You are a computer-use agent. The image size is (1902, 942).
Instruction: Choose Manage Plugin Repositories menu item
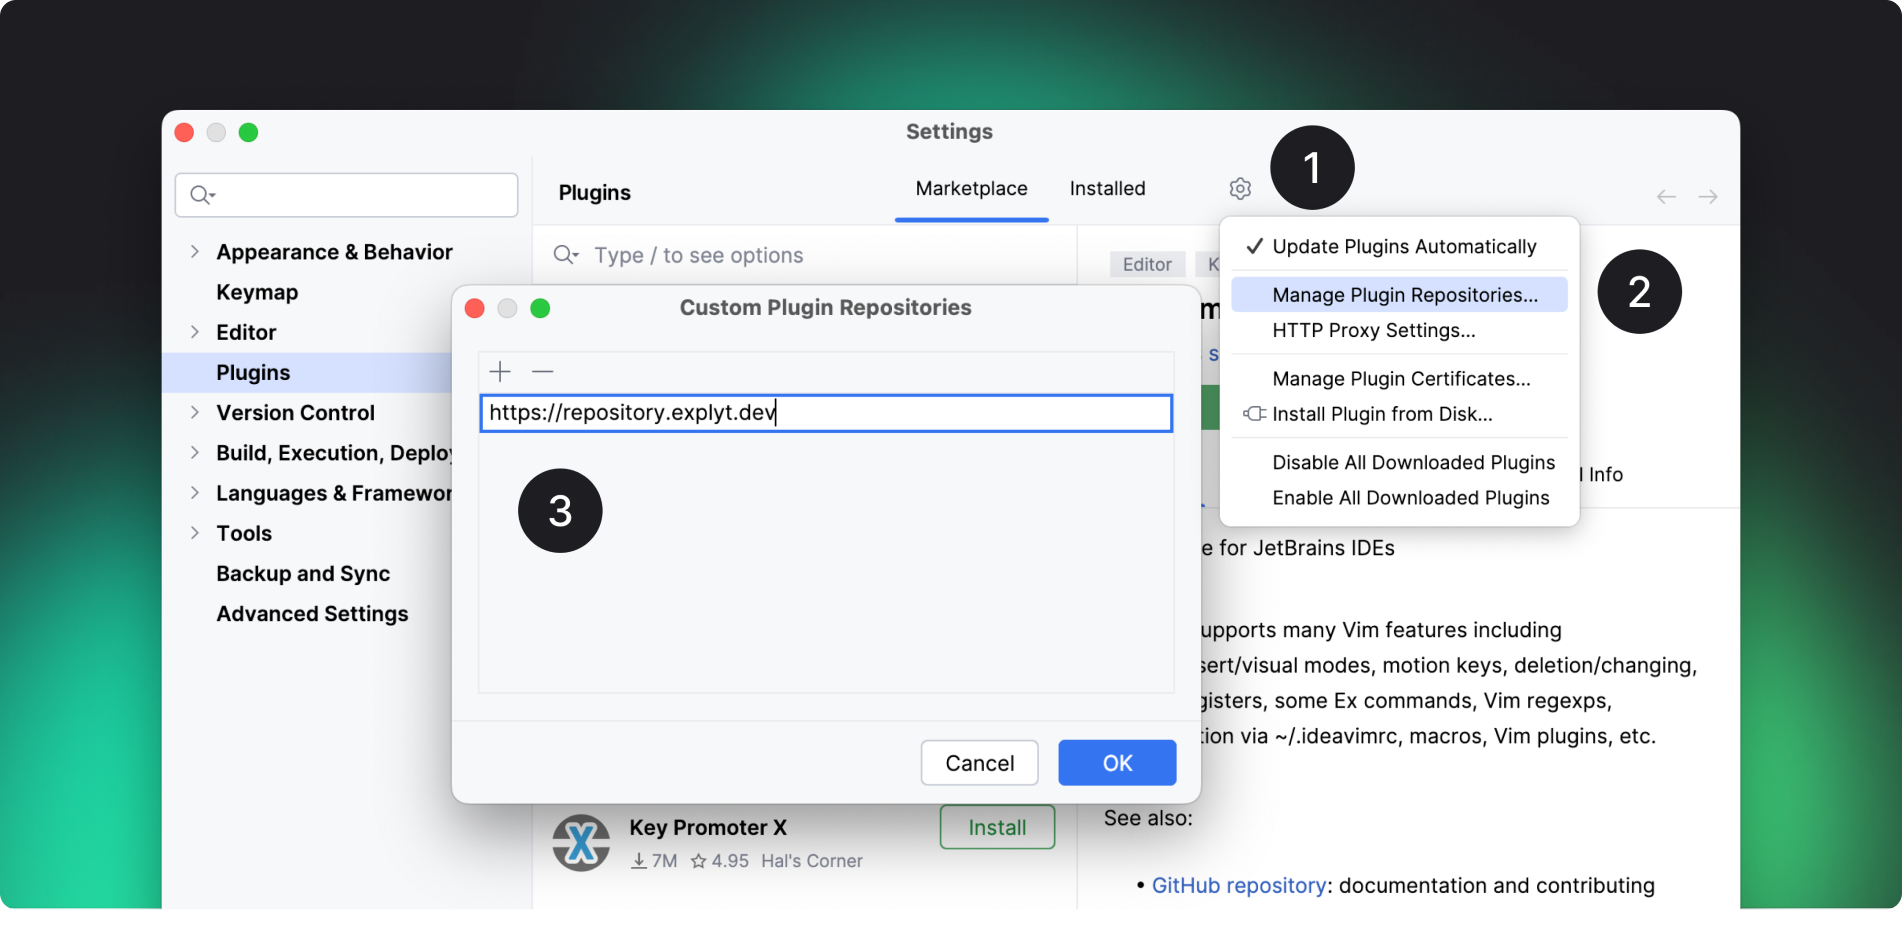tap(1404, 295)
